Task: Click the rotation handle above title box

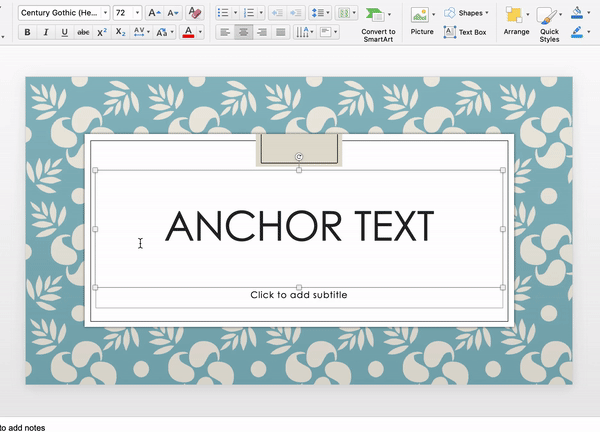Action: (x=299, y=157)
